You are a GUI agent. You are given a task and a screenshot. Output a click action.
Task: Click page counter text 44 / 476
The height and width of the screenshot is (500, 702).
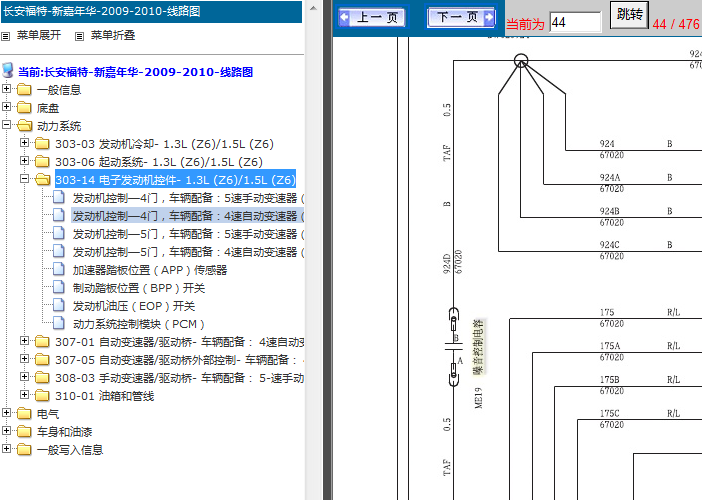(676, 24)
